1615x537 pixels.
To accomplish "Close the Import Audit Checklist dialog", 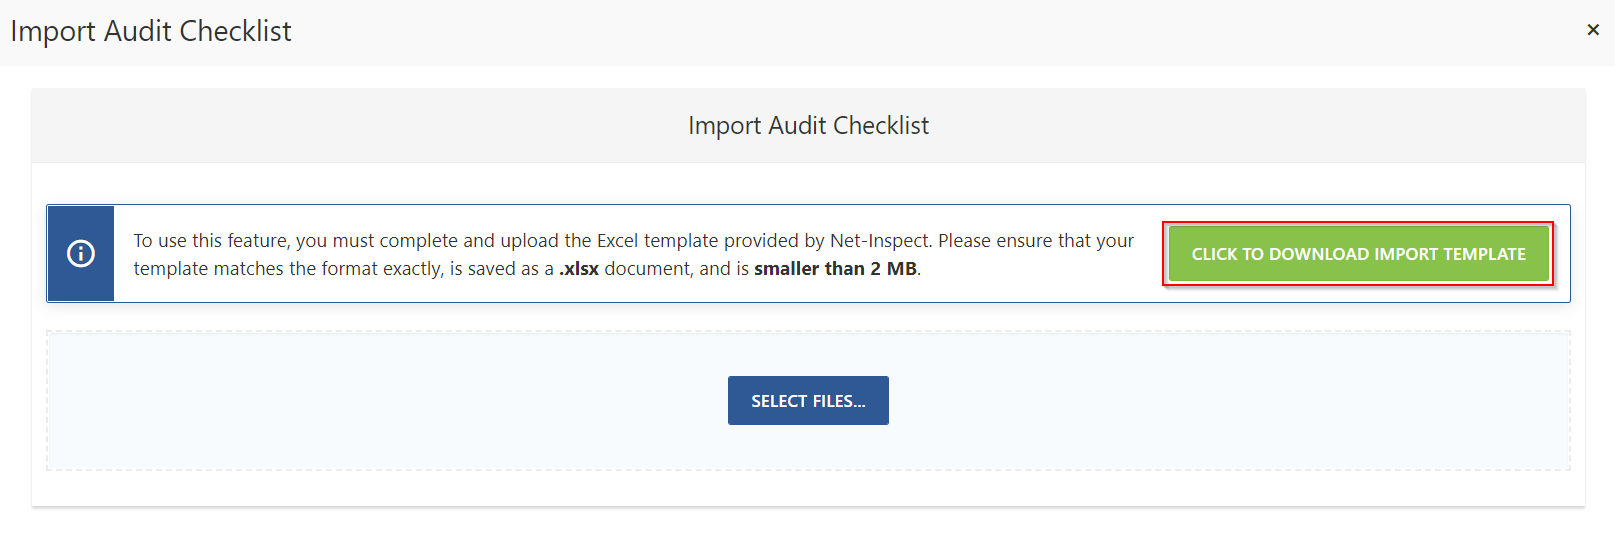I will point(1593,30).
